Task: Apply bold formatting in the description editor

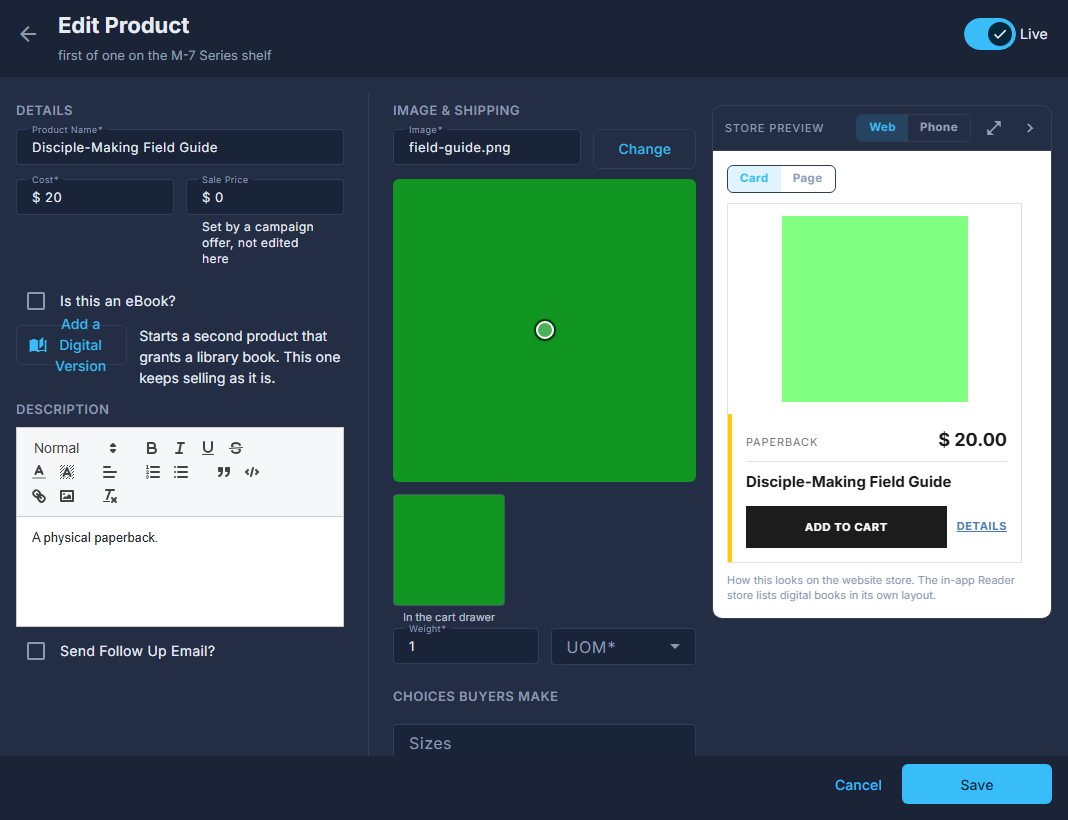Action: 151,448
